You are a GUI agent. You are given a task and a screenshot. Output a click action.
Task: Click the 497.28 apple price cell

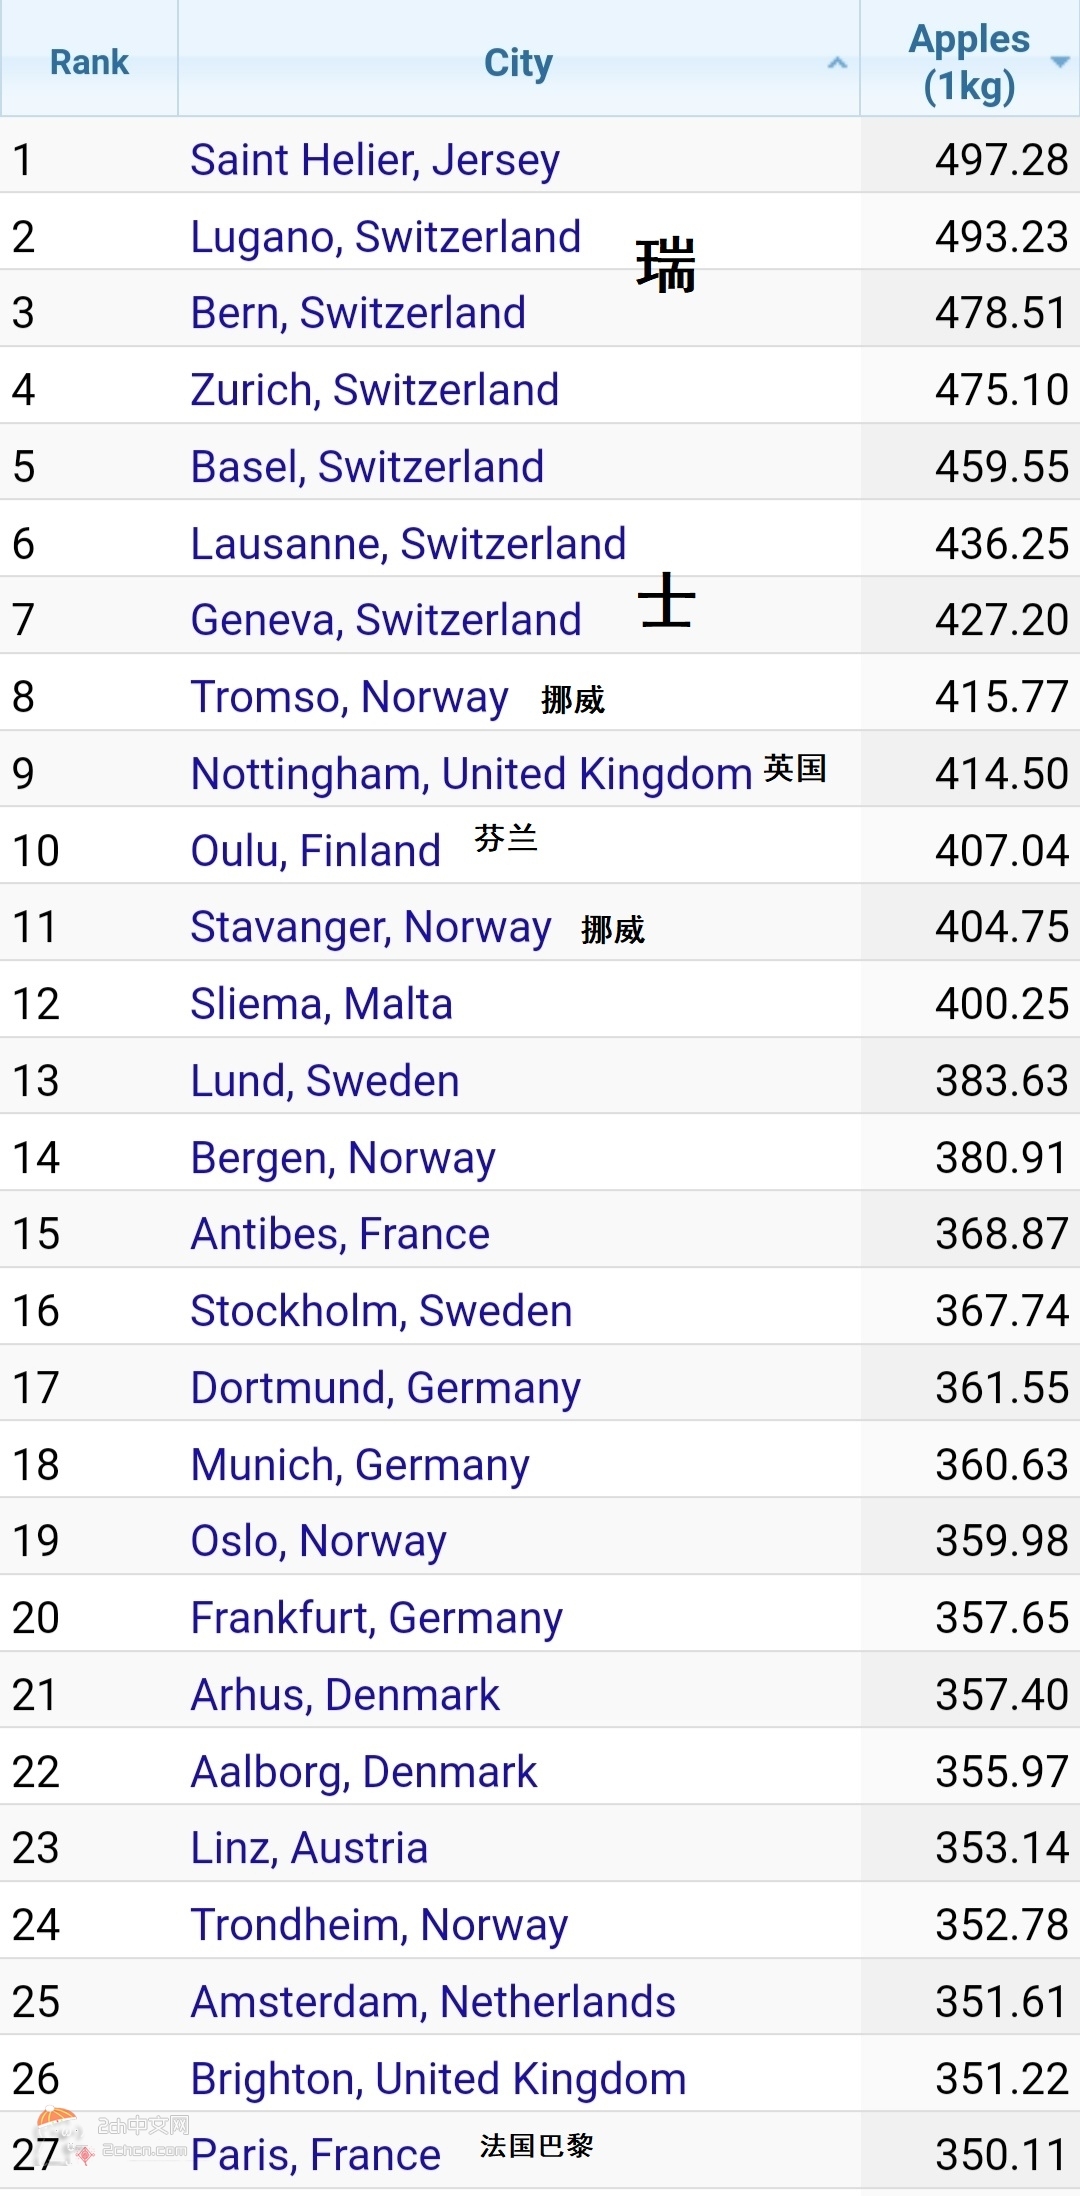tap(1001, 160)
